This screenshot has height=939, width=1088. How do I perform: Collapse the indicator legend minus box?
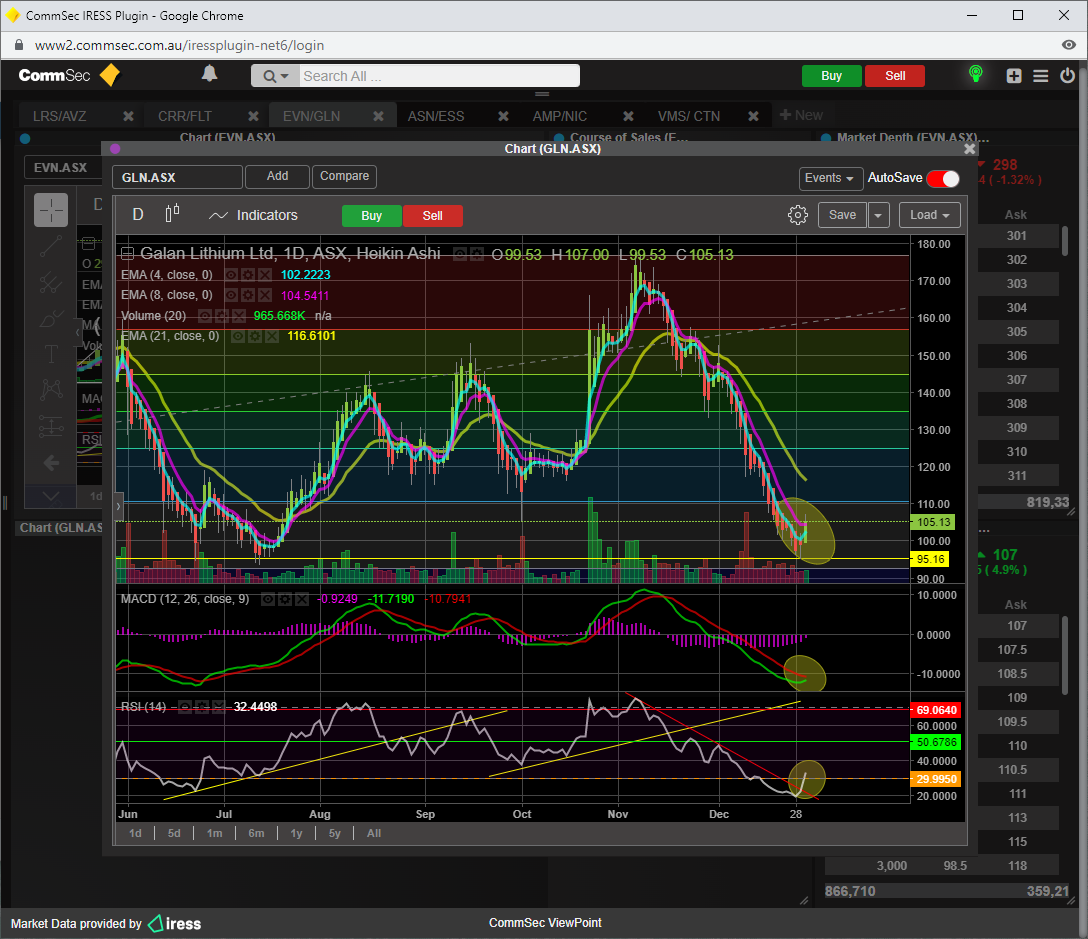[x=128, y=254]
